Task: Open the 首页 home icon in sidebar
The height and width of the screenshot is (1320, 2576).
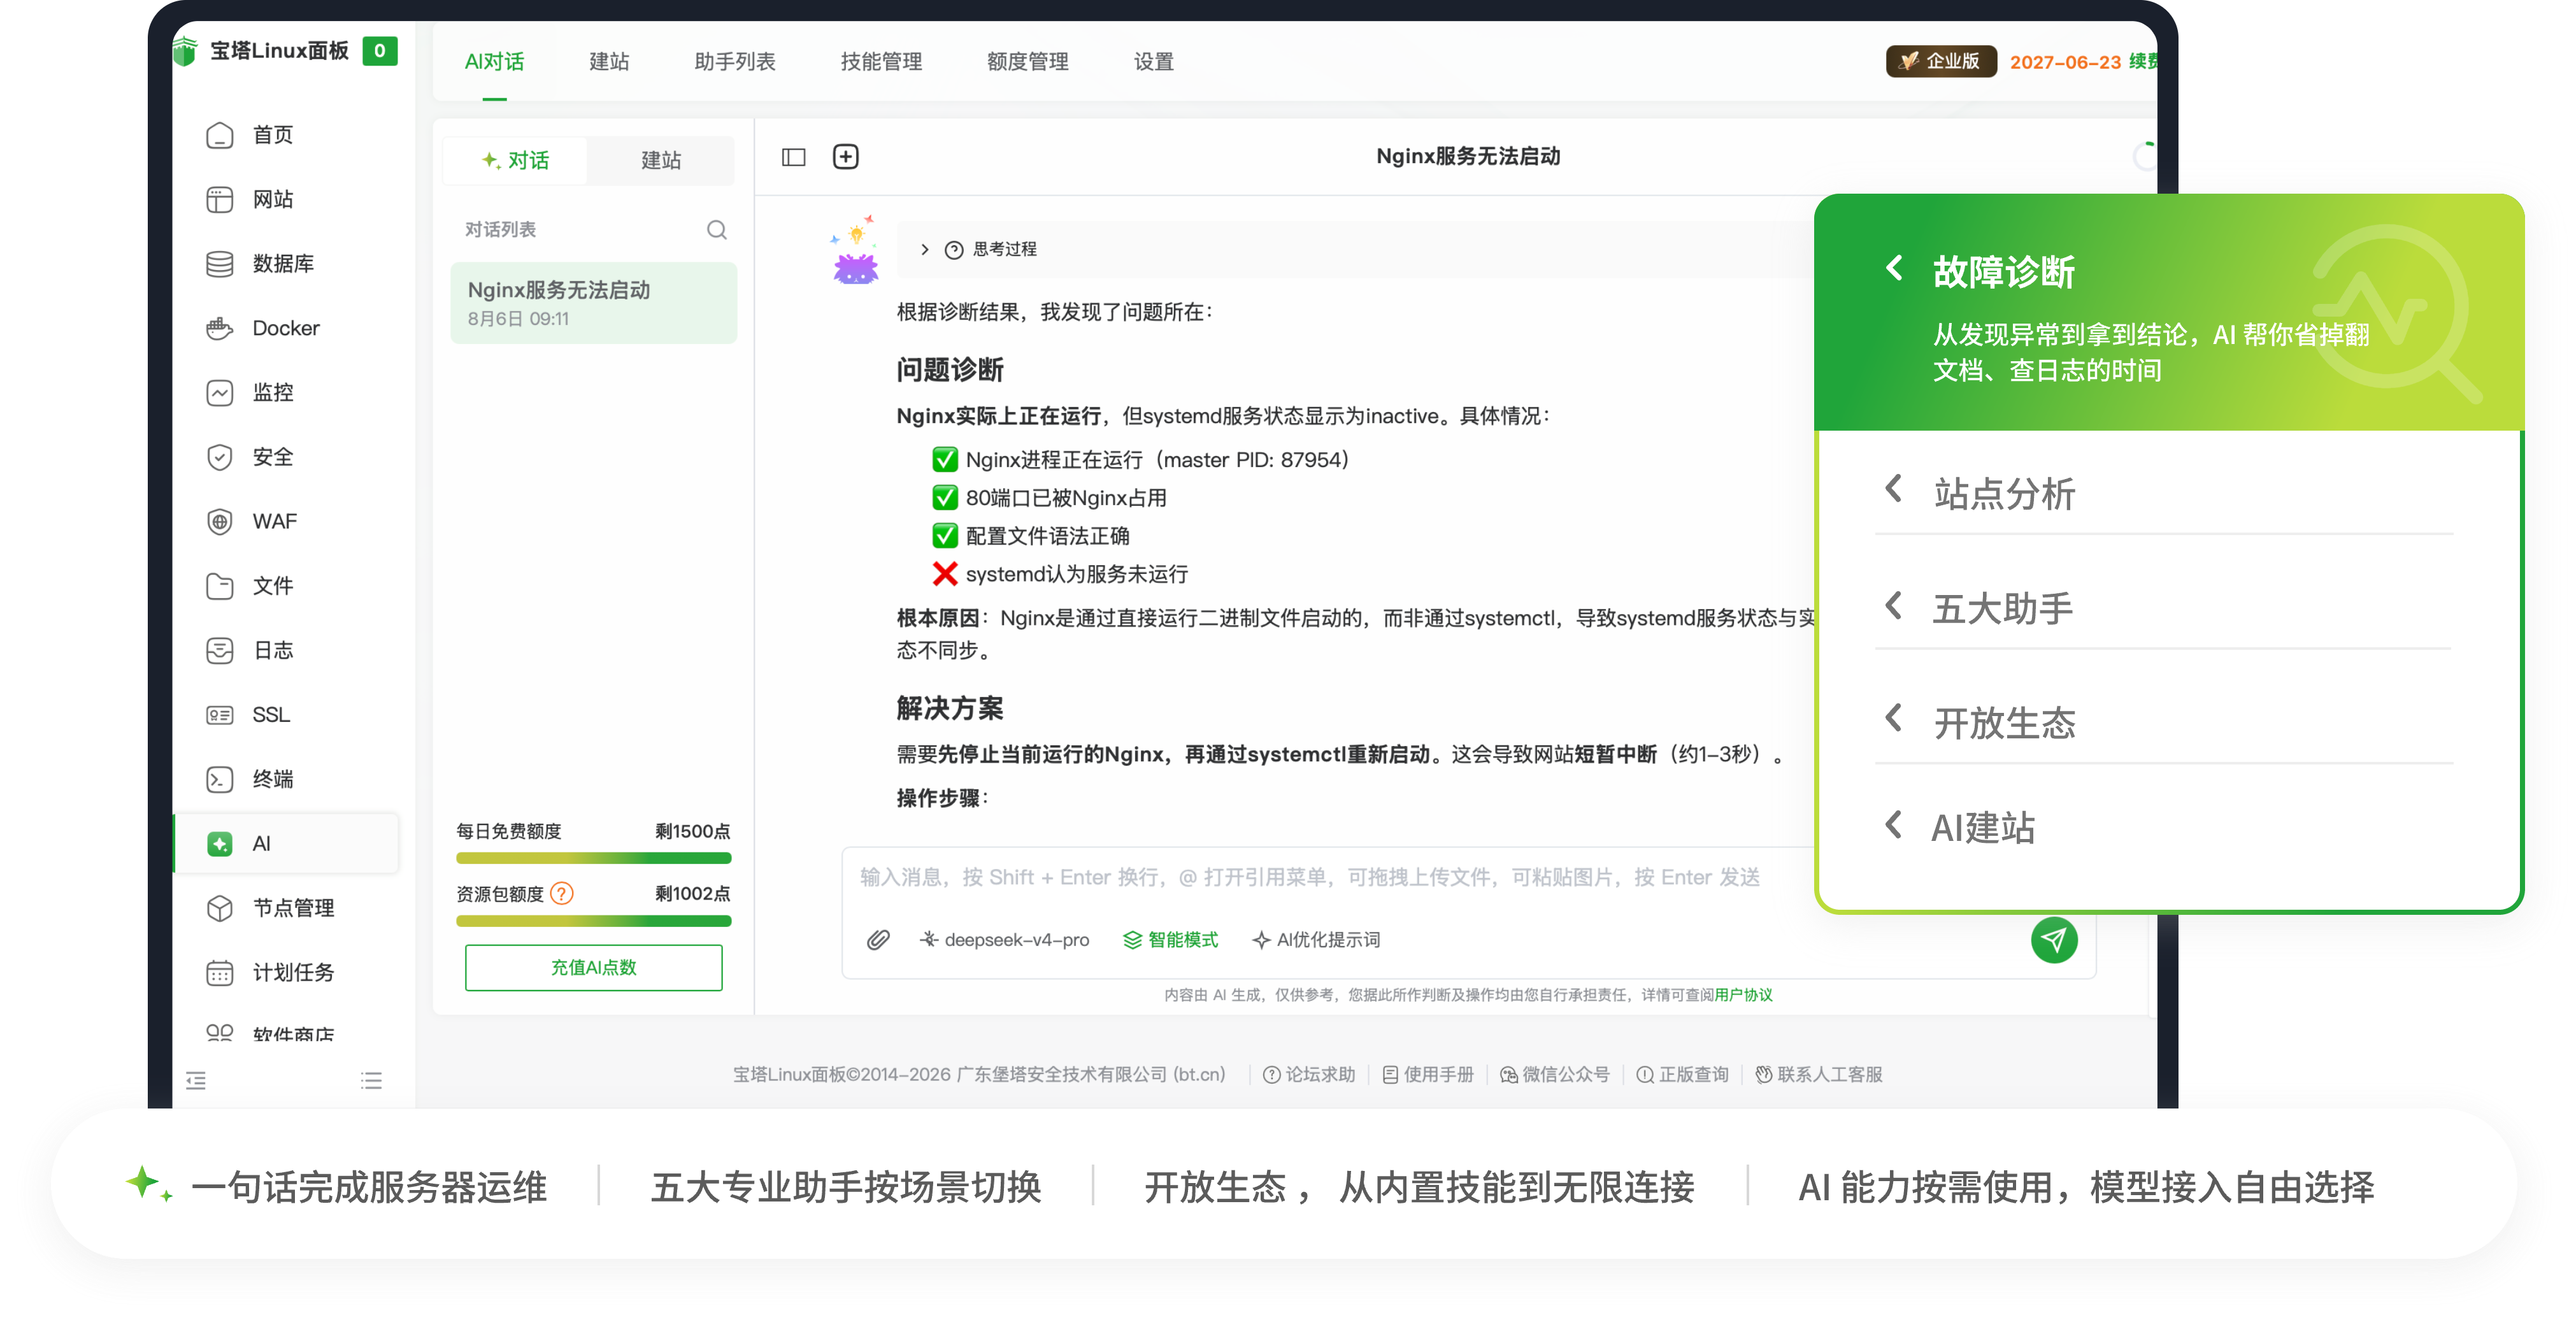Action: point(219,135)
